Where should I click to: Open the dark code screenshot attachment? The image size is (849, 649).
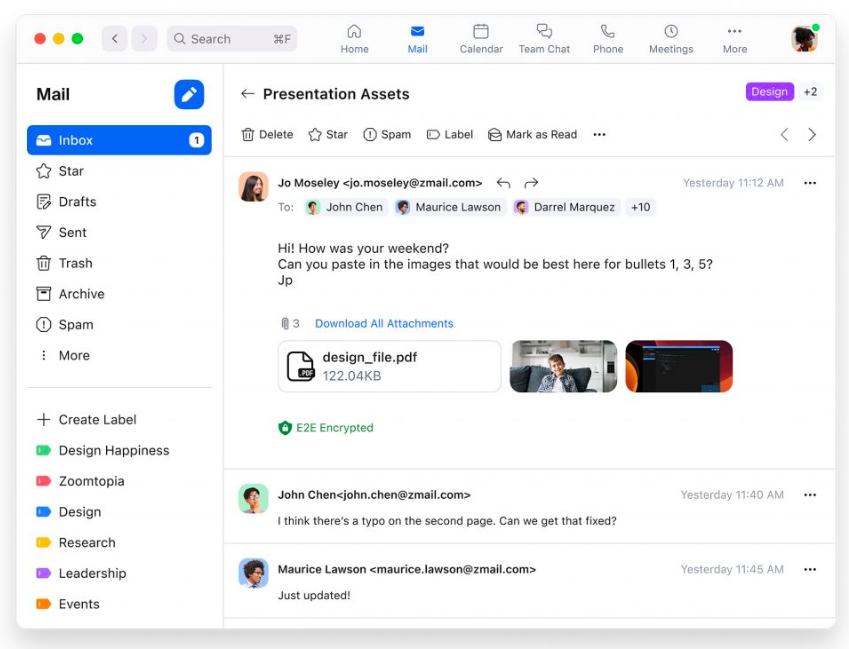click(679, 366)
